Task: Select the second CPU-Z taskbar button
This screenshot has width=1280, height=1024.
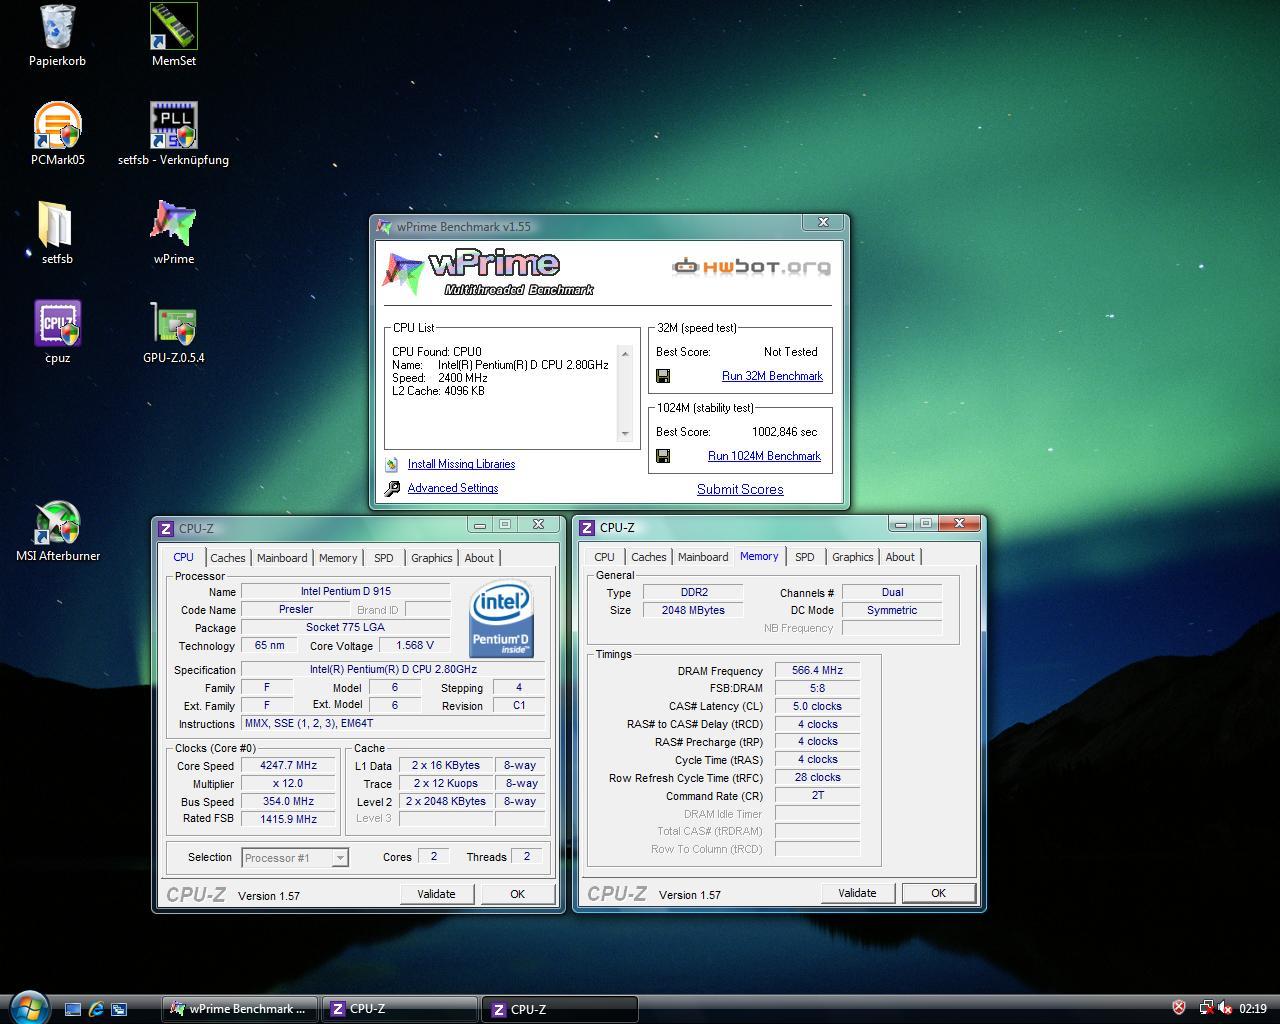Action: coord(560,1009)
